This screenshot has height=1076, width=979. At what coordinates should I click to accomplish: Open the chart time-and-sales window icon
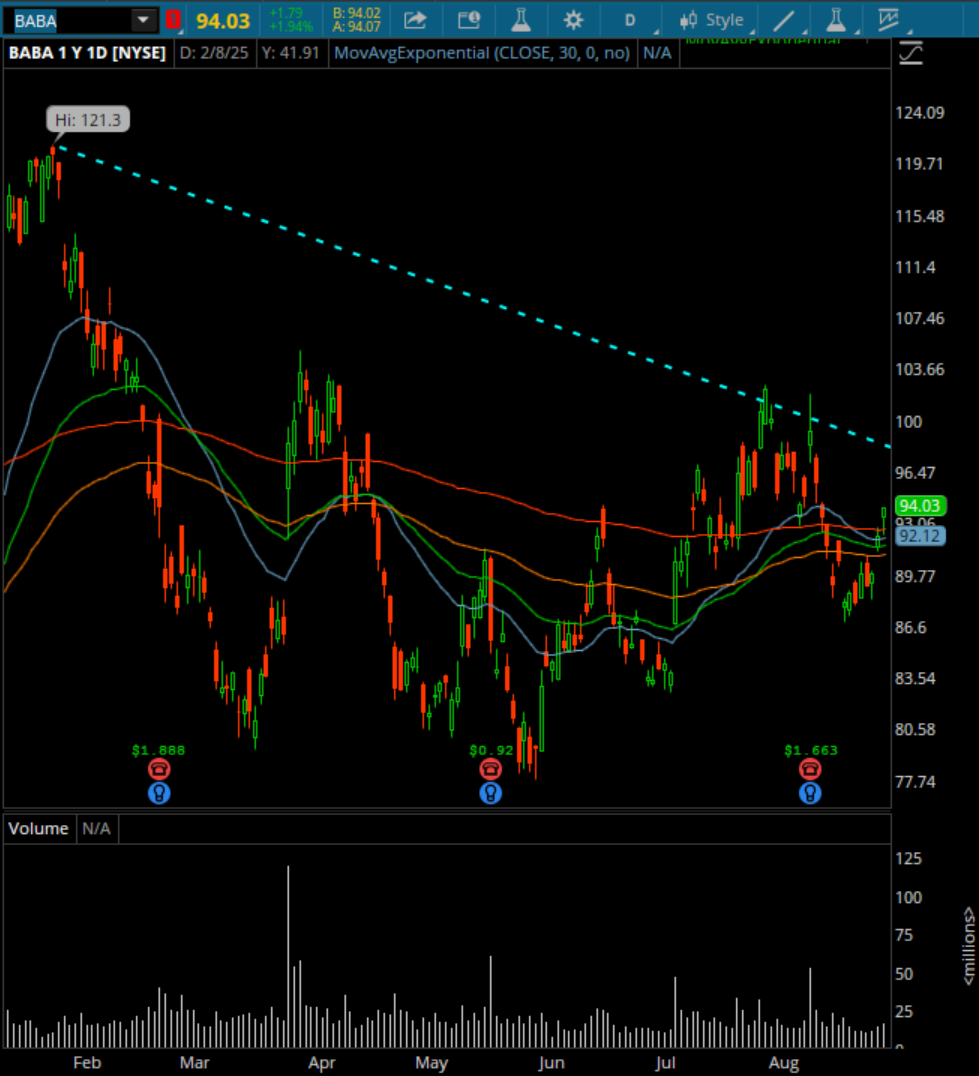pos(469,21)
